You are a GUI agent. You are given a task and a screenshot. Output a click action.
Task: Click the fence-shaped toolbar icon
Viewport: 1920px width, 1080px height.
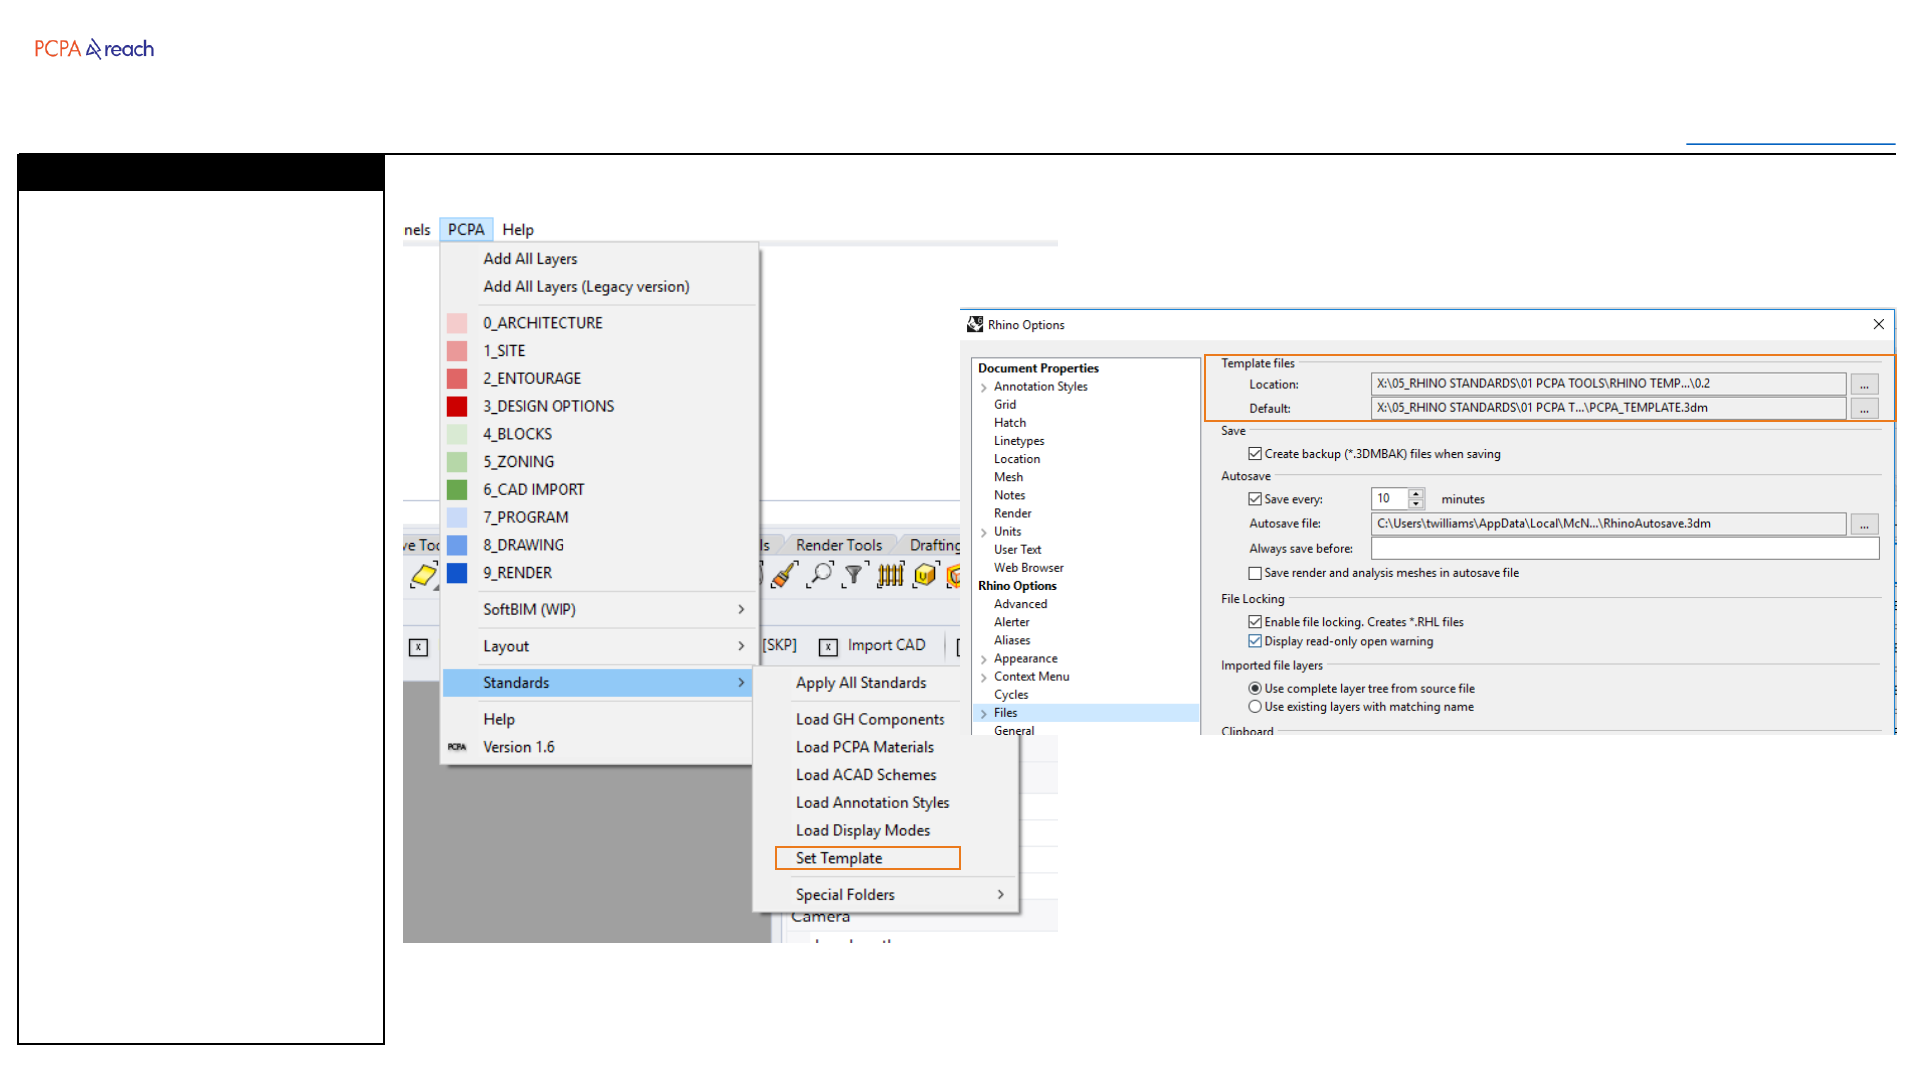pyautogui.click(x=890, y=574)
